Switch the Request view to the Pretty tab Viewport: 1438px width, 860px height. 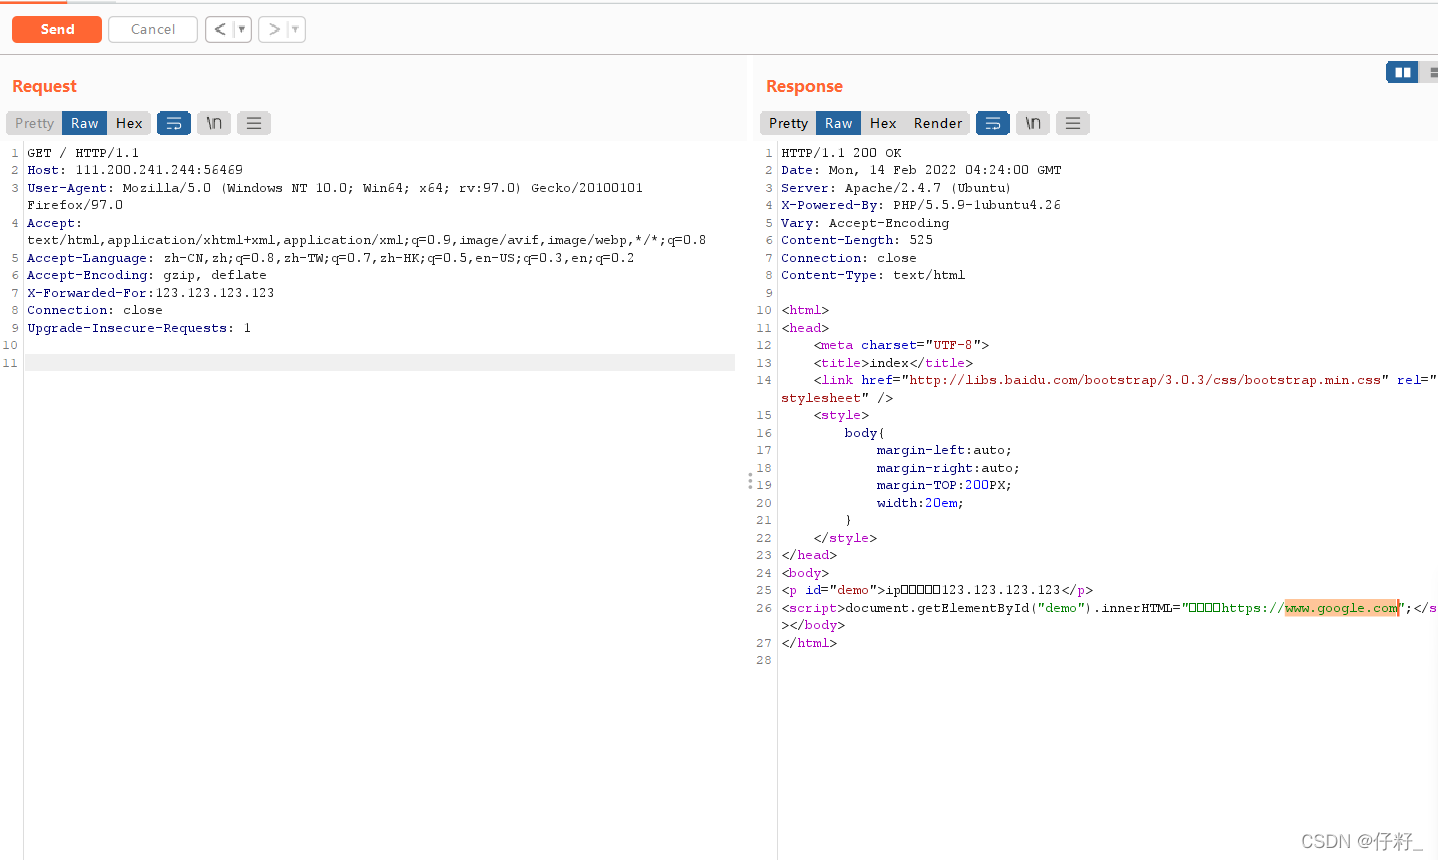(34, 123)
